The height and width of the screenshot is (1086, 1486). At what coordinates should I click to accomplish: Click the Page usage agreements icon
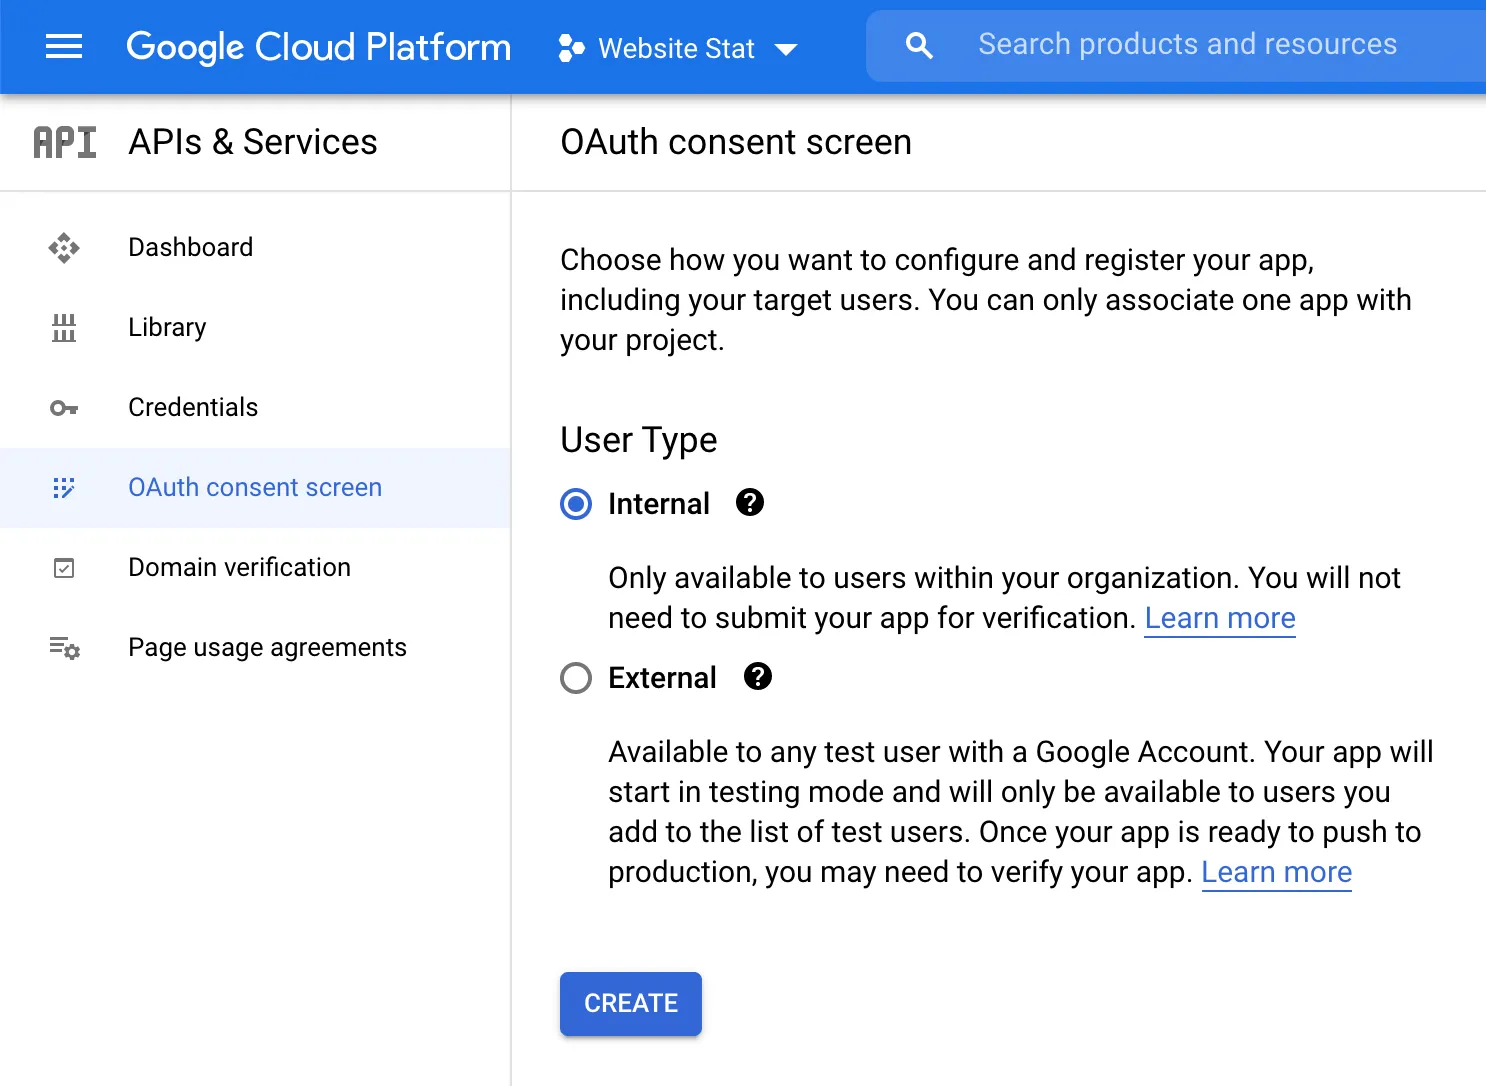point(63,648)
